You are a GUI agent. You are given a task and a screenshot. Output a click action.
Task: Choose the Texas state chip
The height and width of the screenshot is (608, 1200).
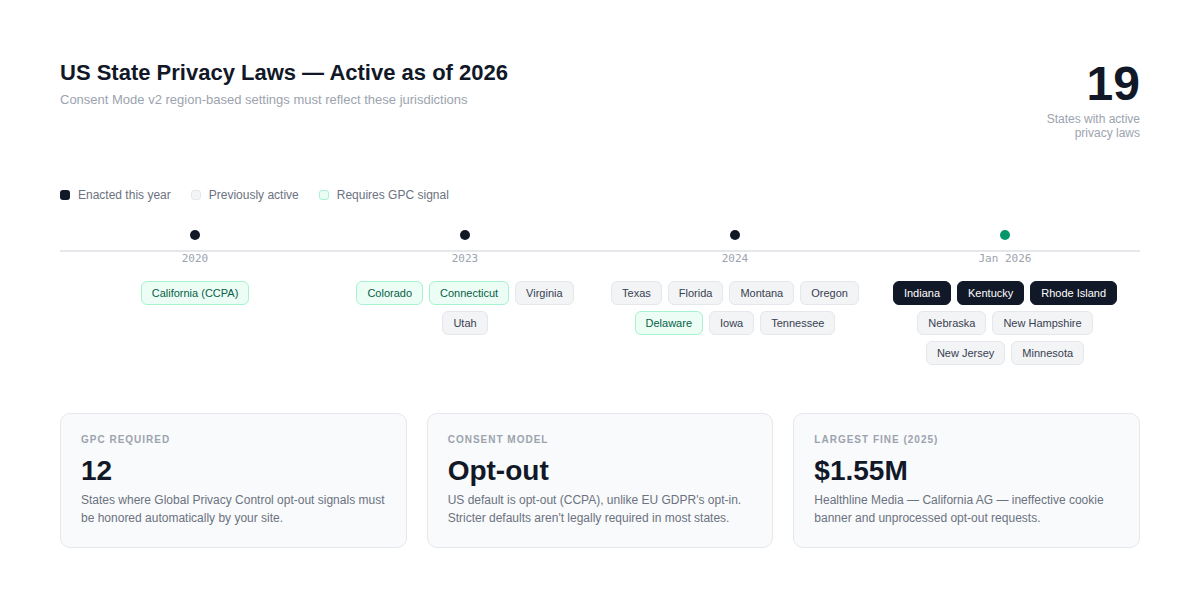pos(636,293)
